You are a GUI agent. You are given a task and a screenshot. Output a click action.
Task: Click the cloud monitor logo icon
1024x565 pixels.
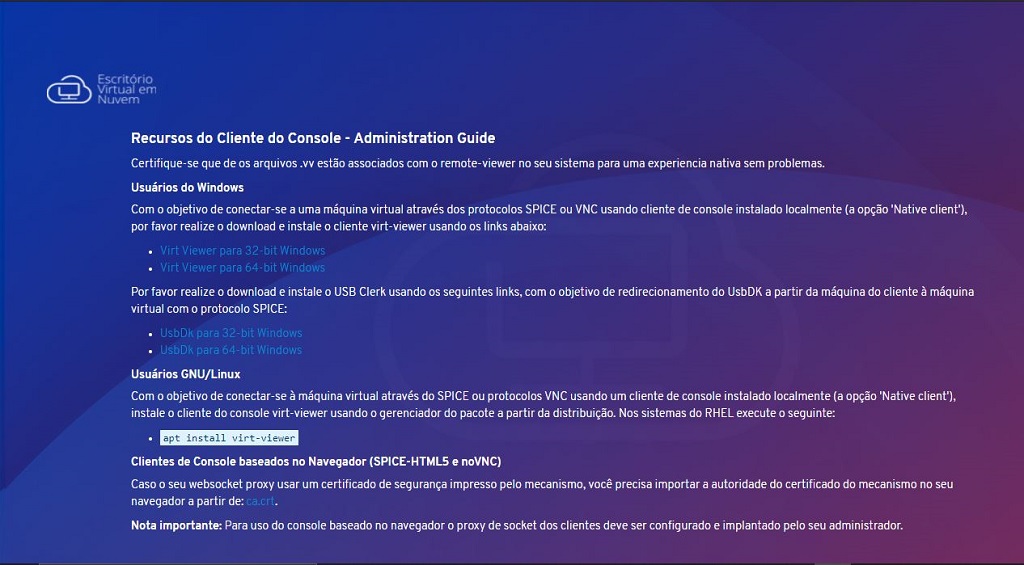(68, 89)
